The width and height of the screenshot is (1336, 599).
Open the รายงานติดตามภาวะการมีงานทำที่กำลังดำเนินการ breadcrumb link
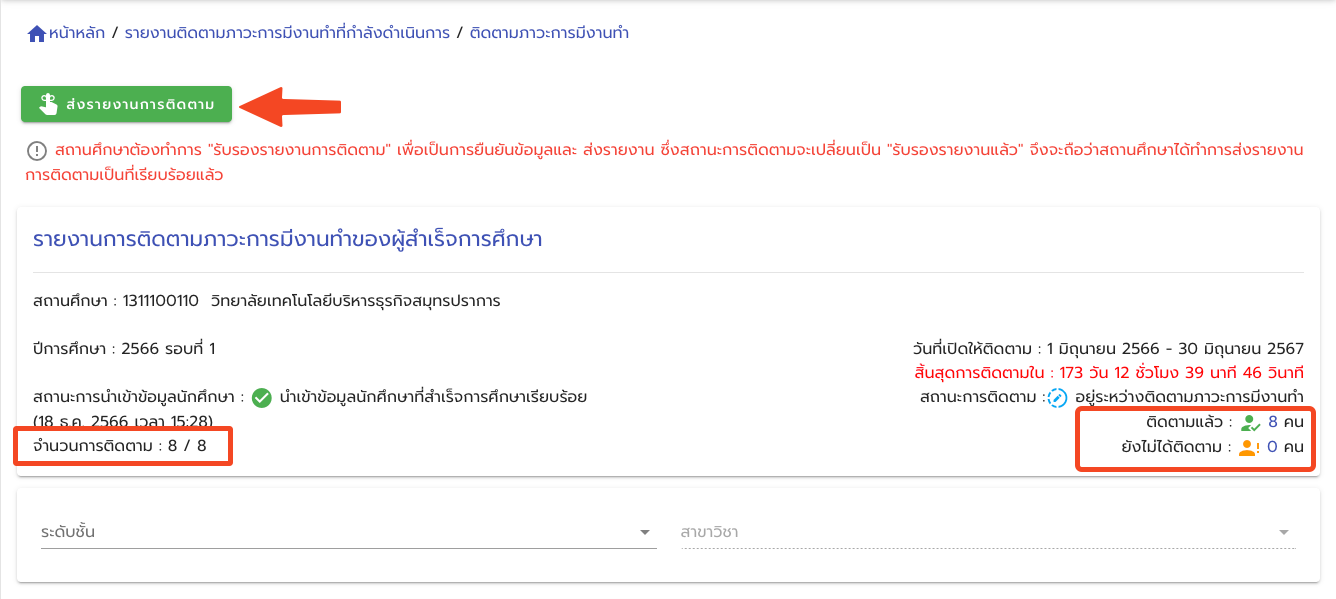[x=286, y=34]
